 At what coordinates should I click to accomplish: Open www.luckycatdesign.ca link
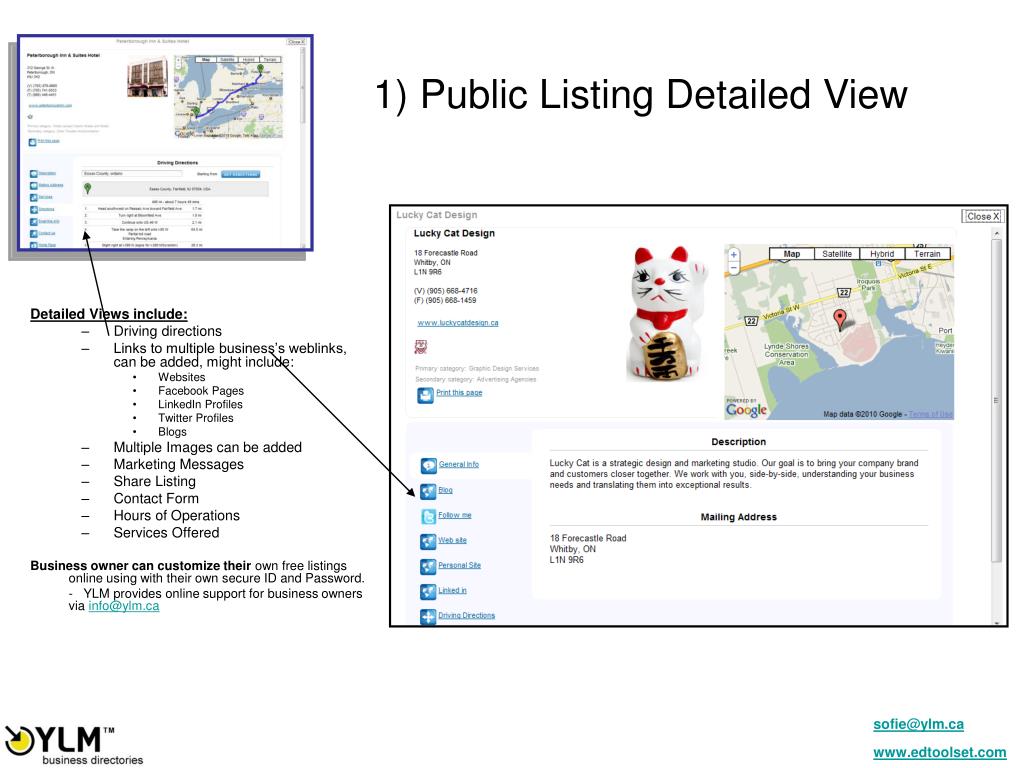tap(458, 323)
